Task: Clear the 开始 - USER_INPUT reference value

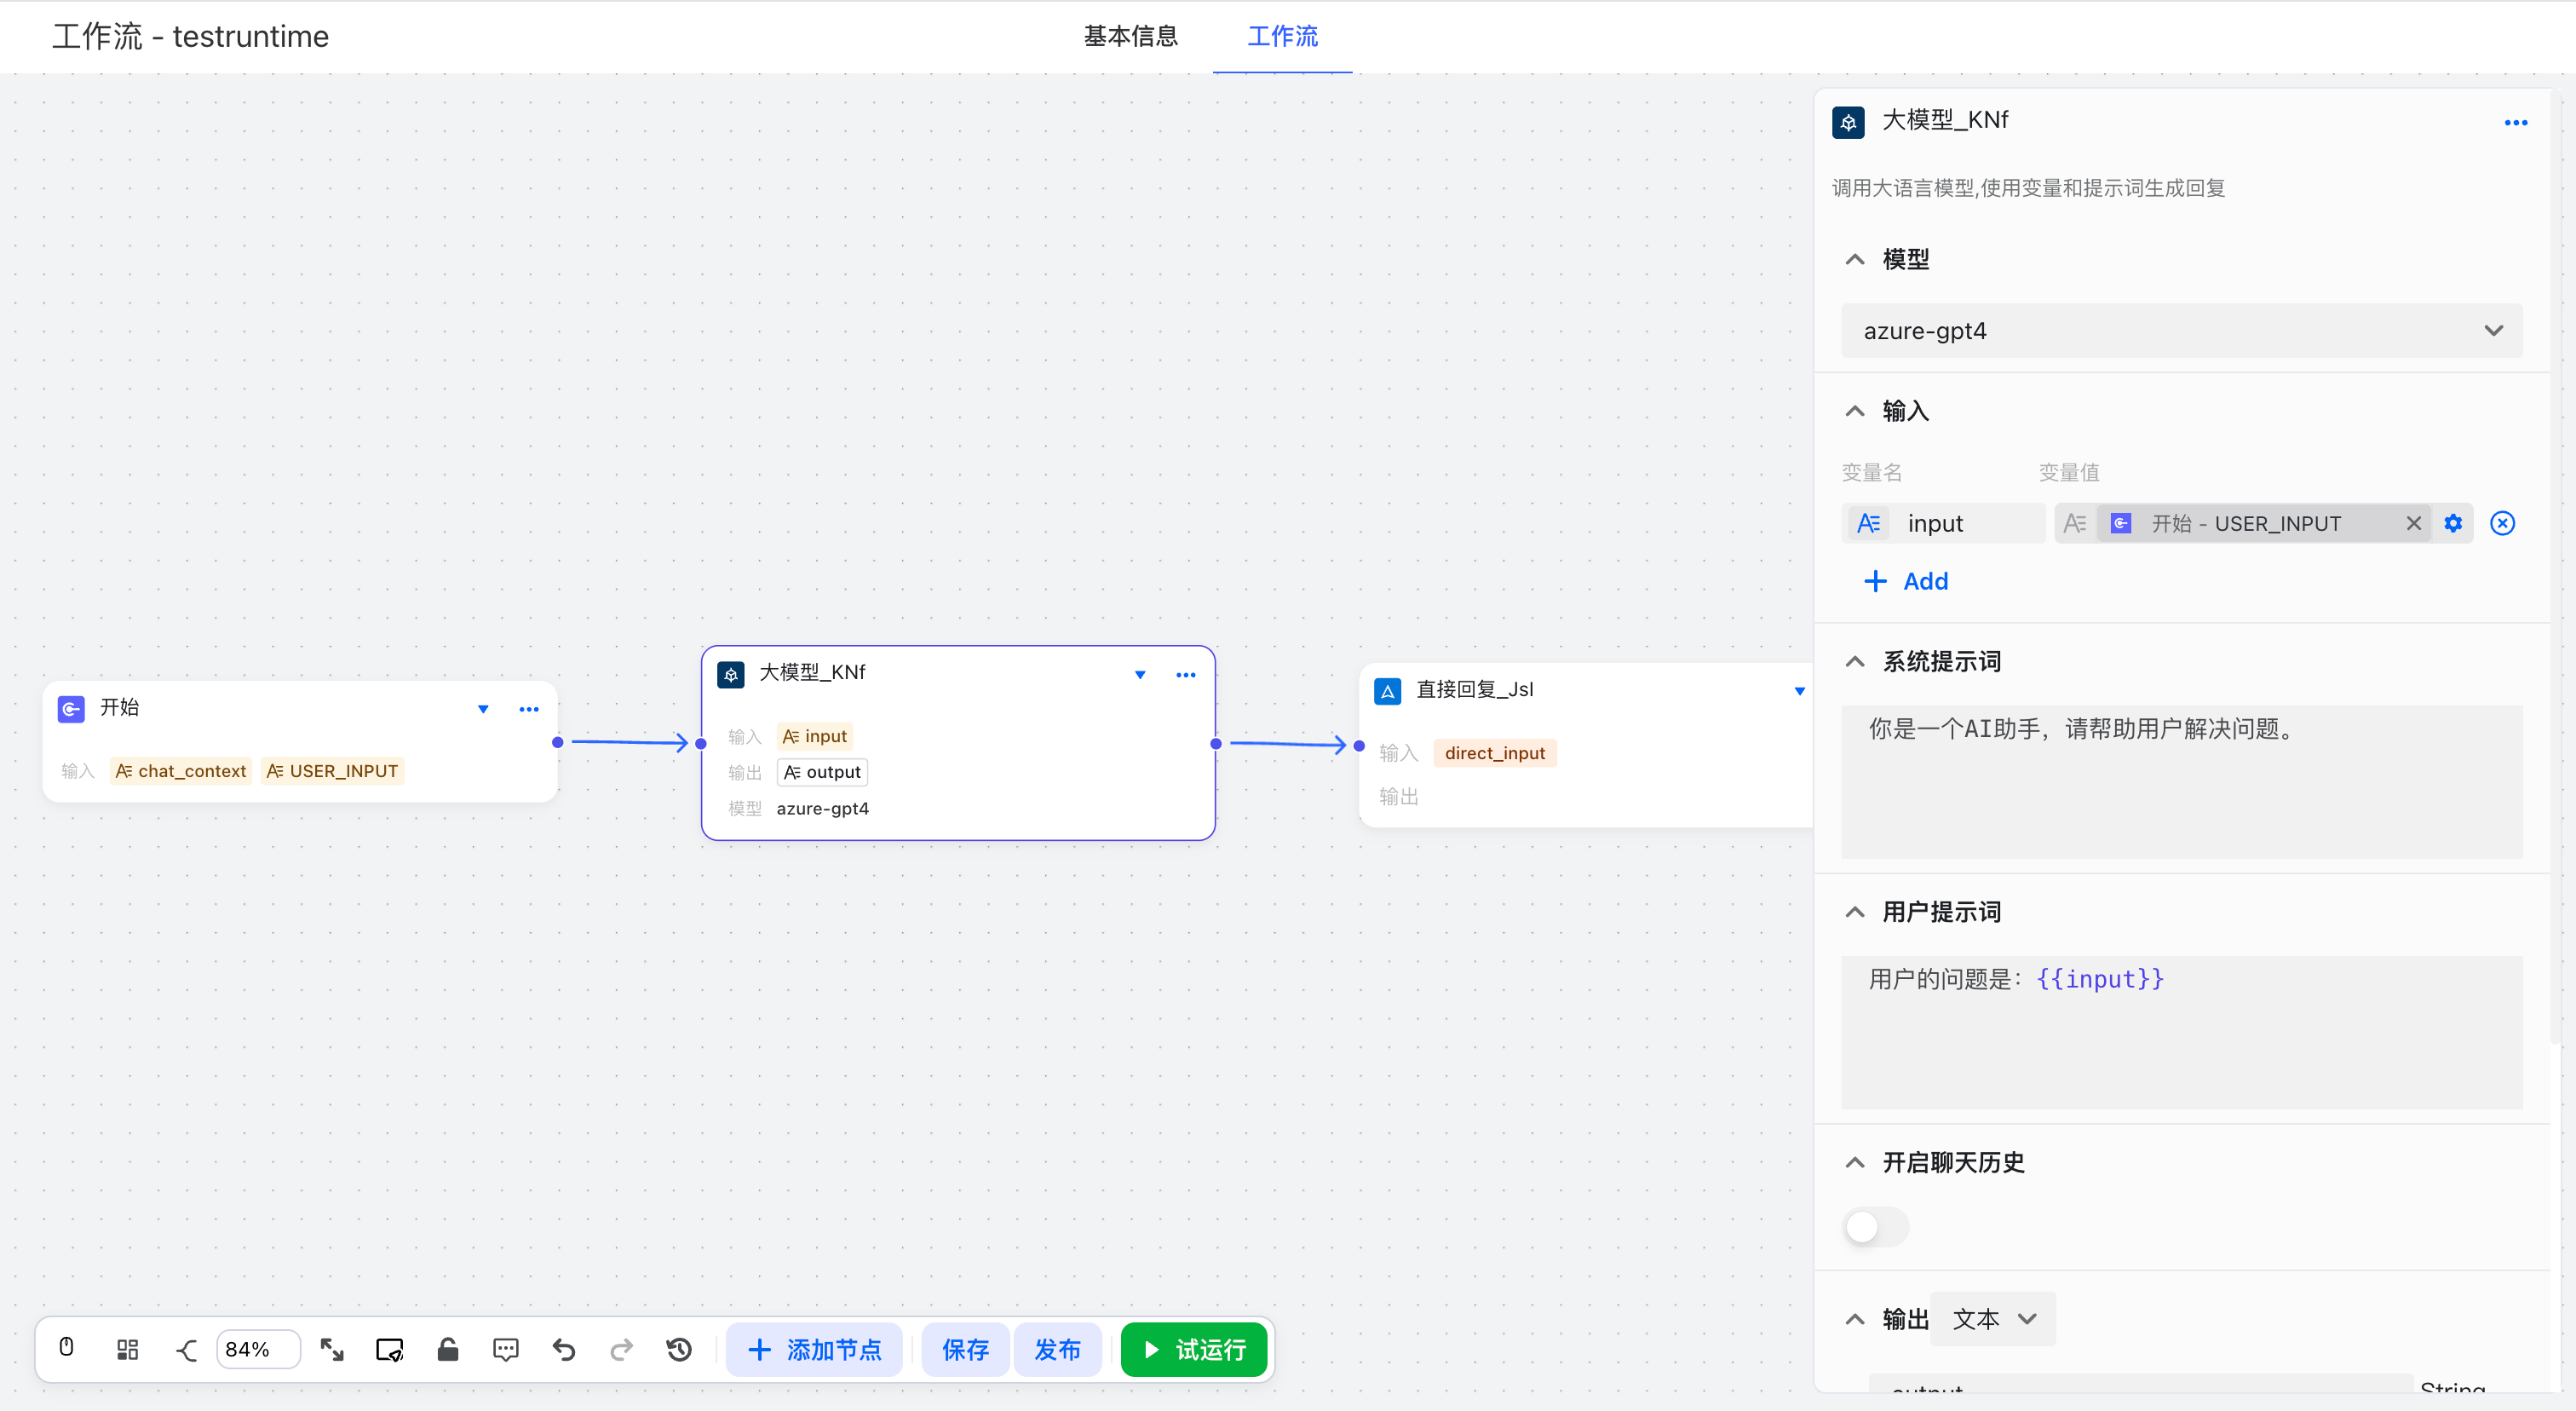Action: 2413,523
